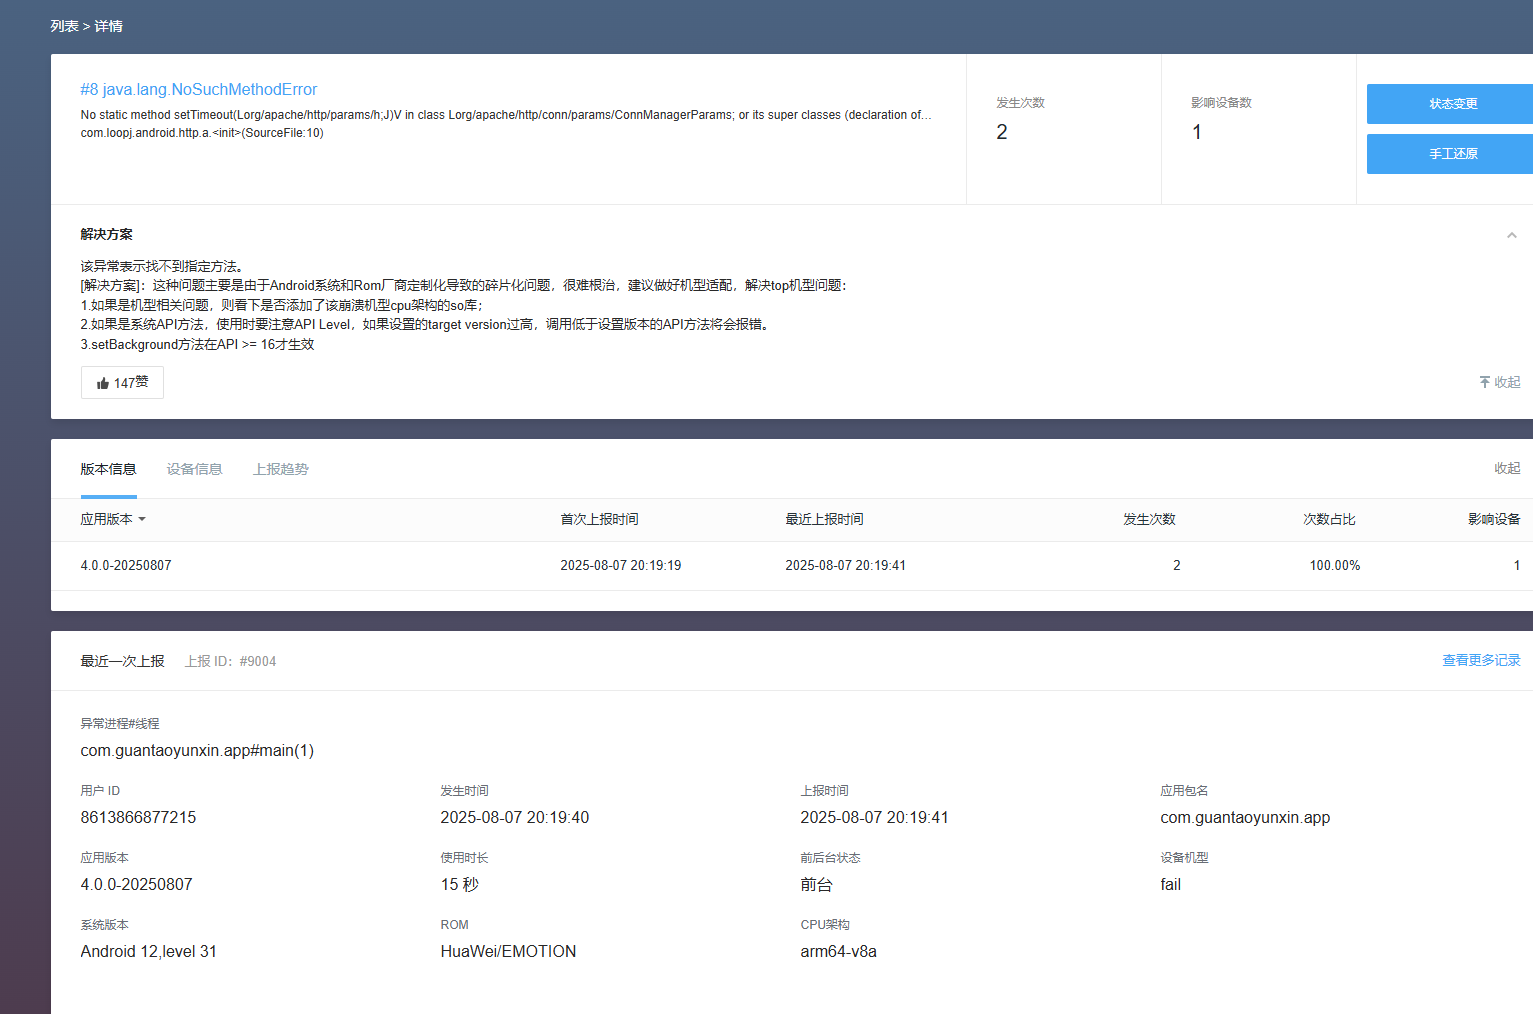
Task: Open the #8 java.lang.NoSuchMethodError title link
Action: pos(199,90)
